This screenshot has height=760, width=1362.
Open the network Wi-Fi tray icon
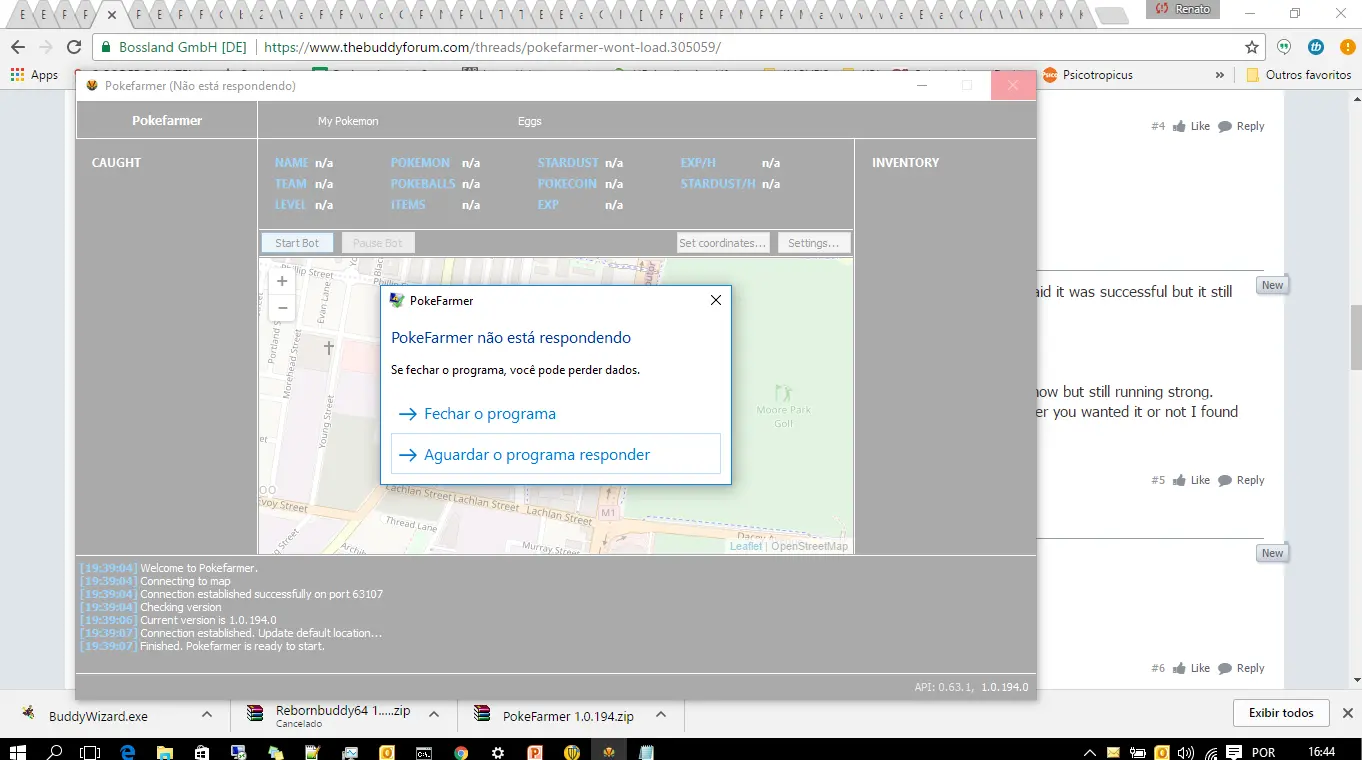(1211, 752)
